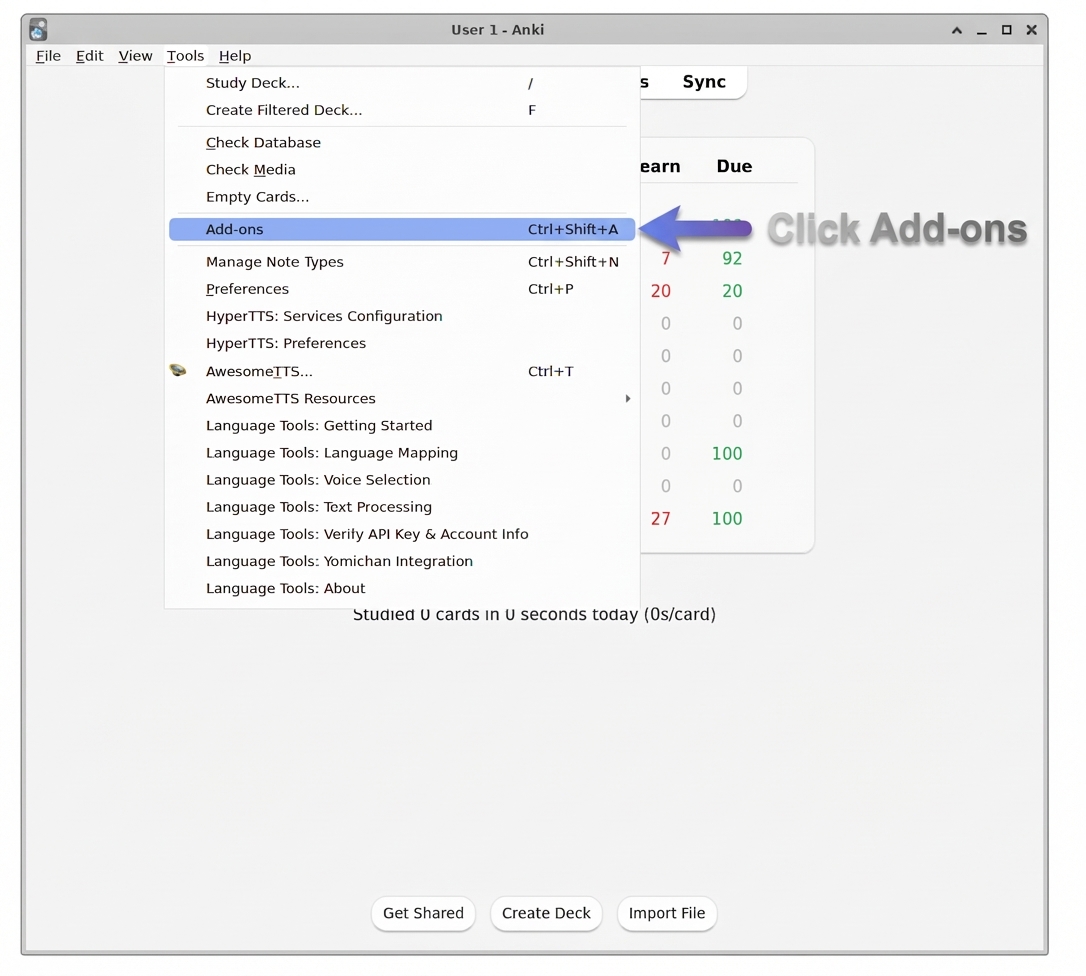
Task: Switch to the Sync tab
Action: coord(703,82)
